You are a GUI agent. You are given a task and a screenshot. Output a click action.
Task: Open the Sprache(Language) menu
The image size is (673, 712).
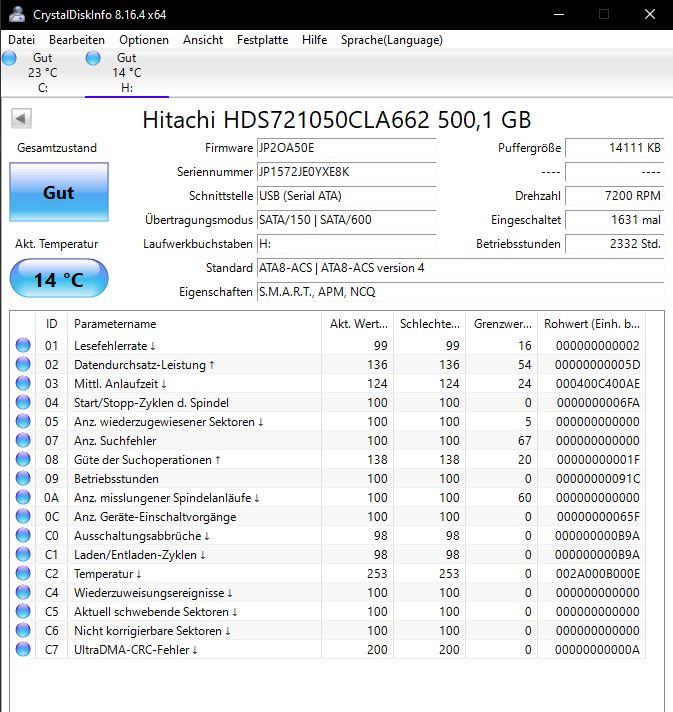pyautogui.click(x=391, y=40)
